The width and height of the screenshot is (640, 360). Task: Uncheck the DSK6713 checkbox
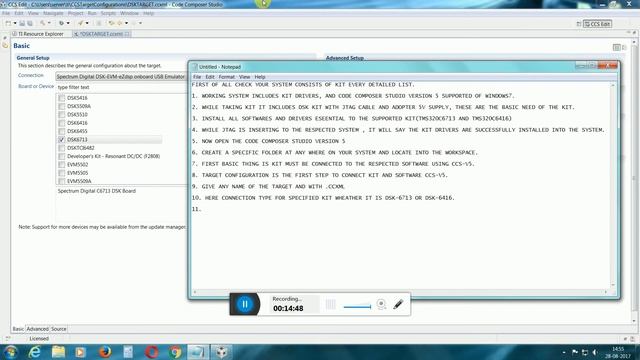(62, 140)
